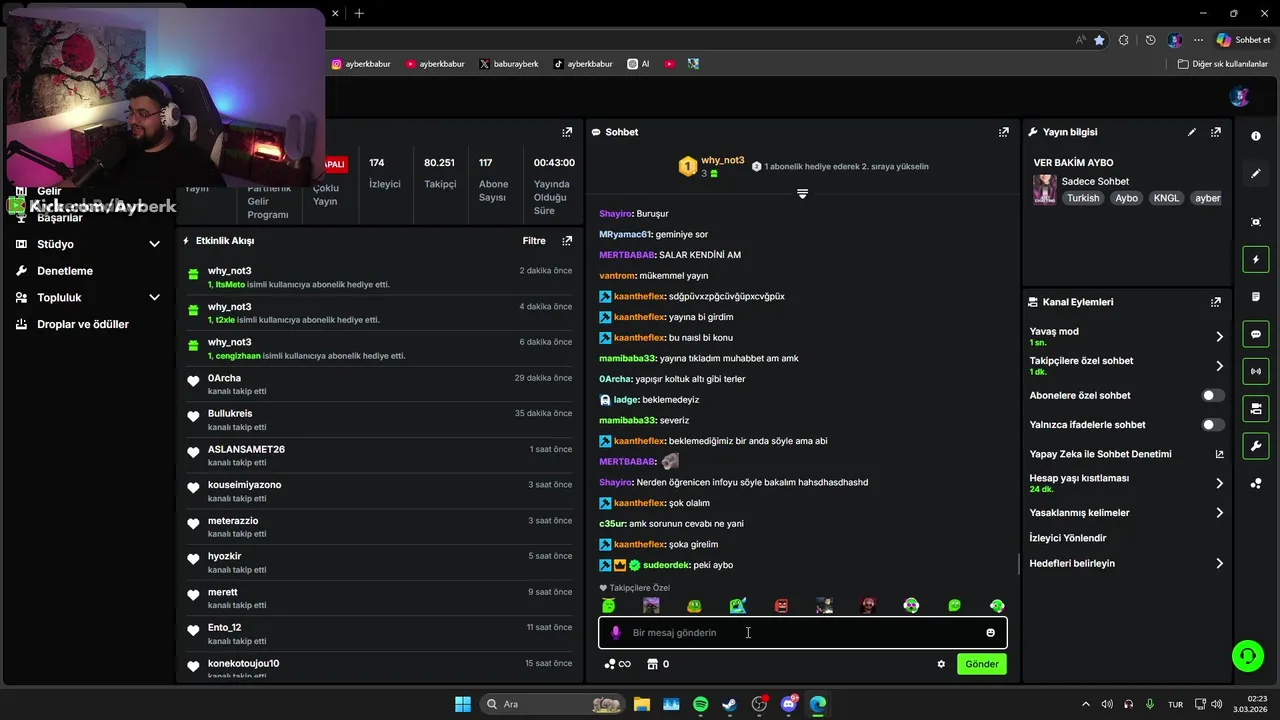Click the red angry face emote
The width and height of the screenshot is (1280, 720).
click(781, 606)
